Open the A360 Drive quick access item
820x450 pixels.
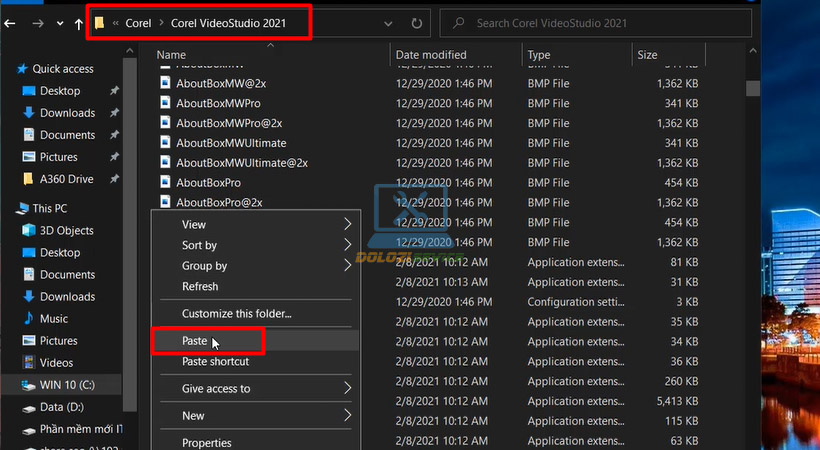tap(66, 179)
